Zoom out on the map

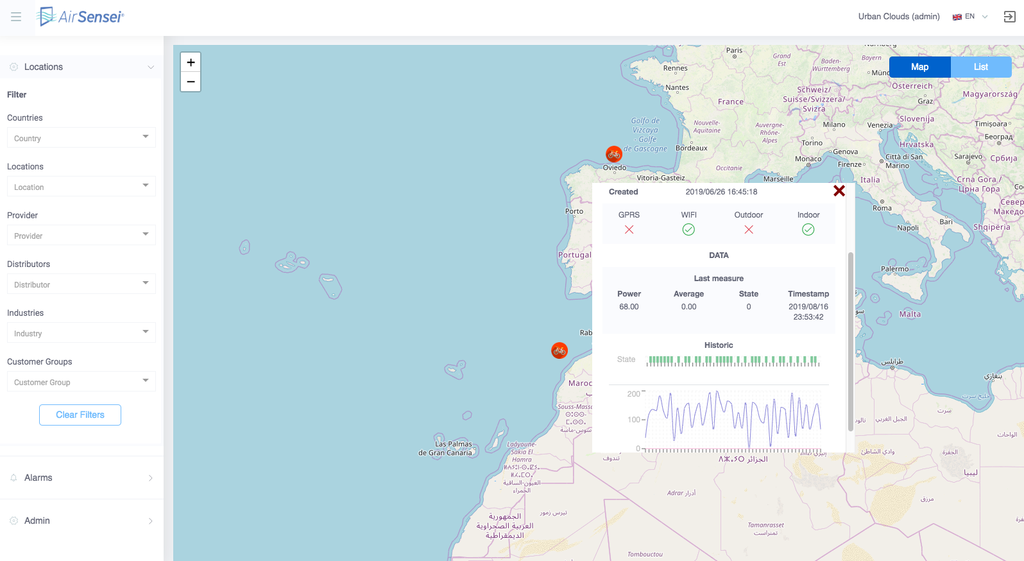[190, 82]
